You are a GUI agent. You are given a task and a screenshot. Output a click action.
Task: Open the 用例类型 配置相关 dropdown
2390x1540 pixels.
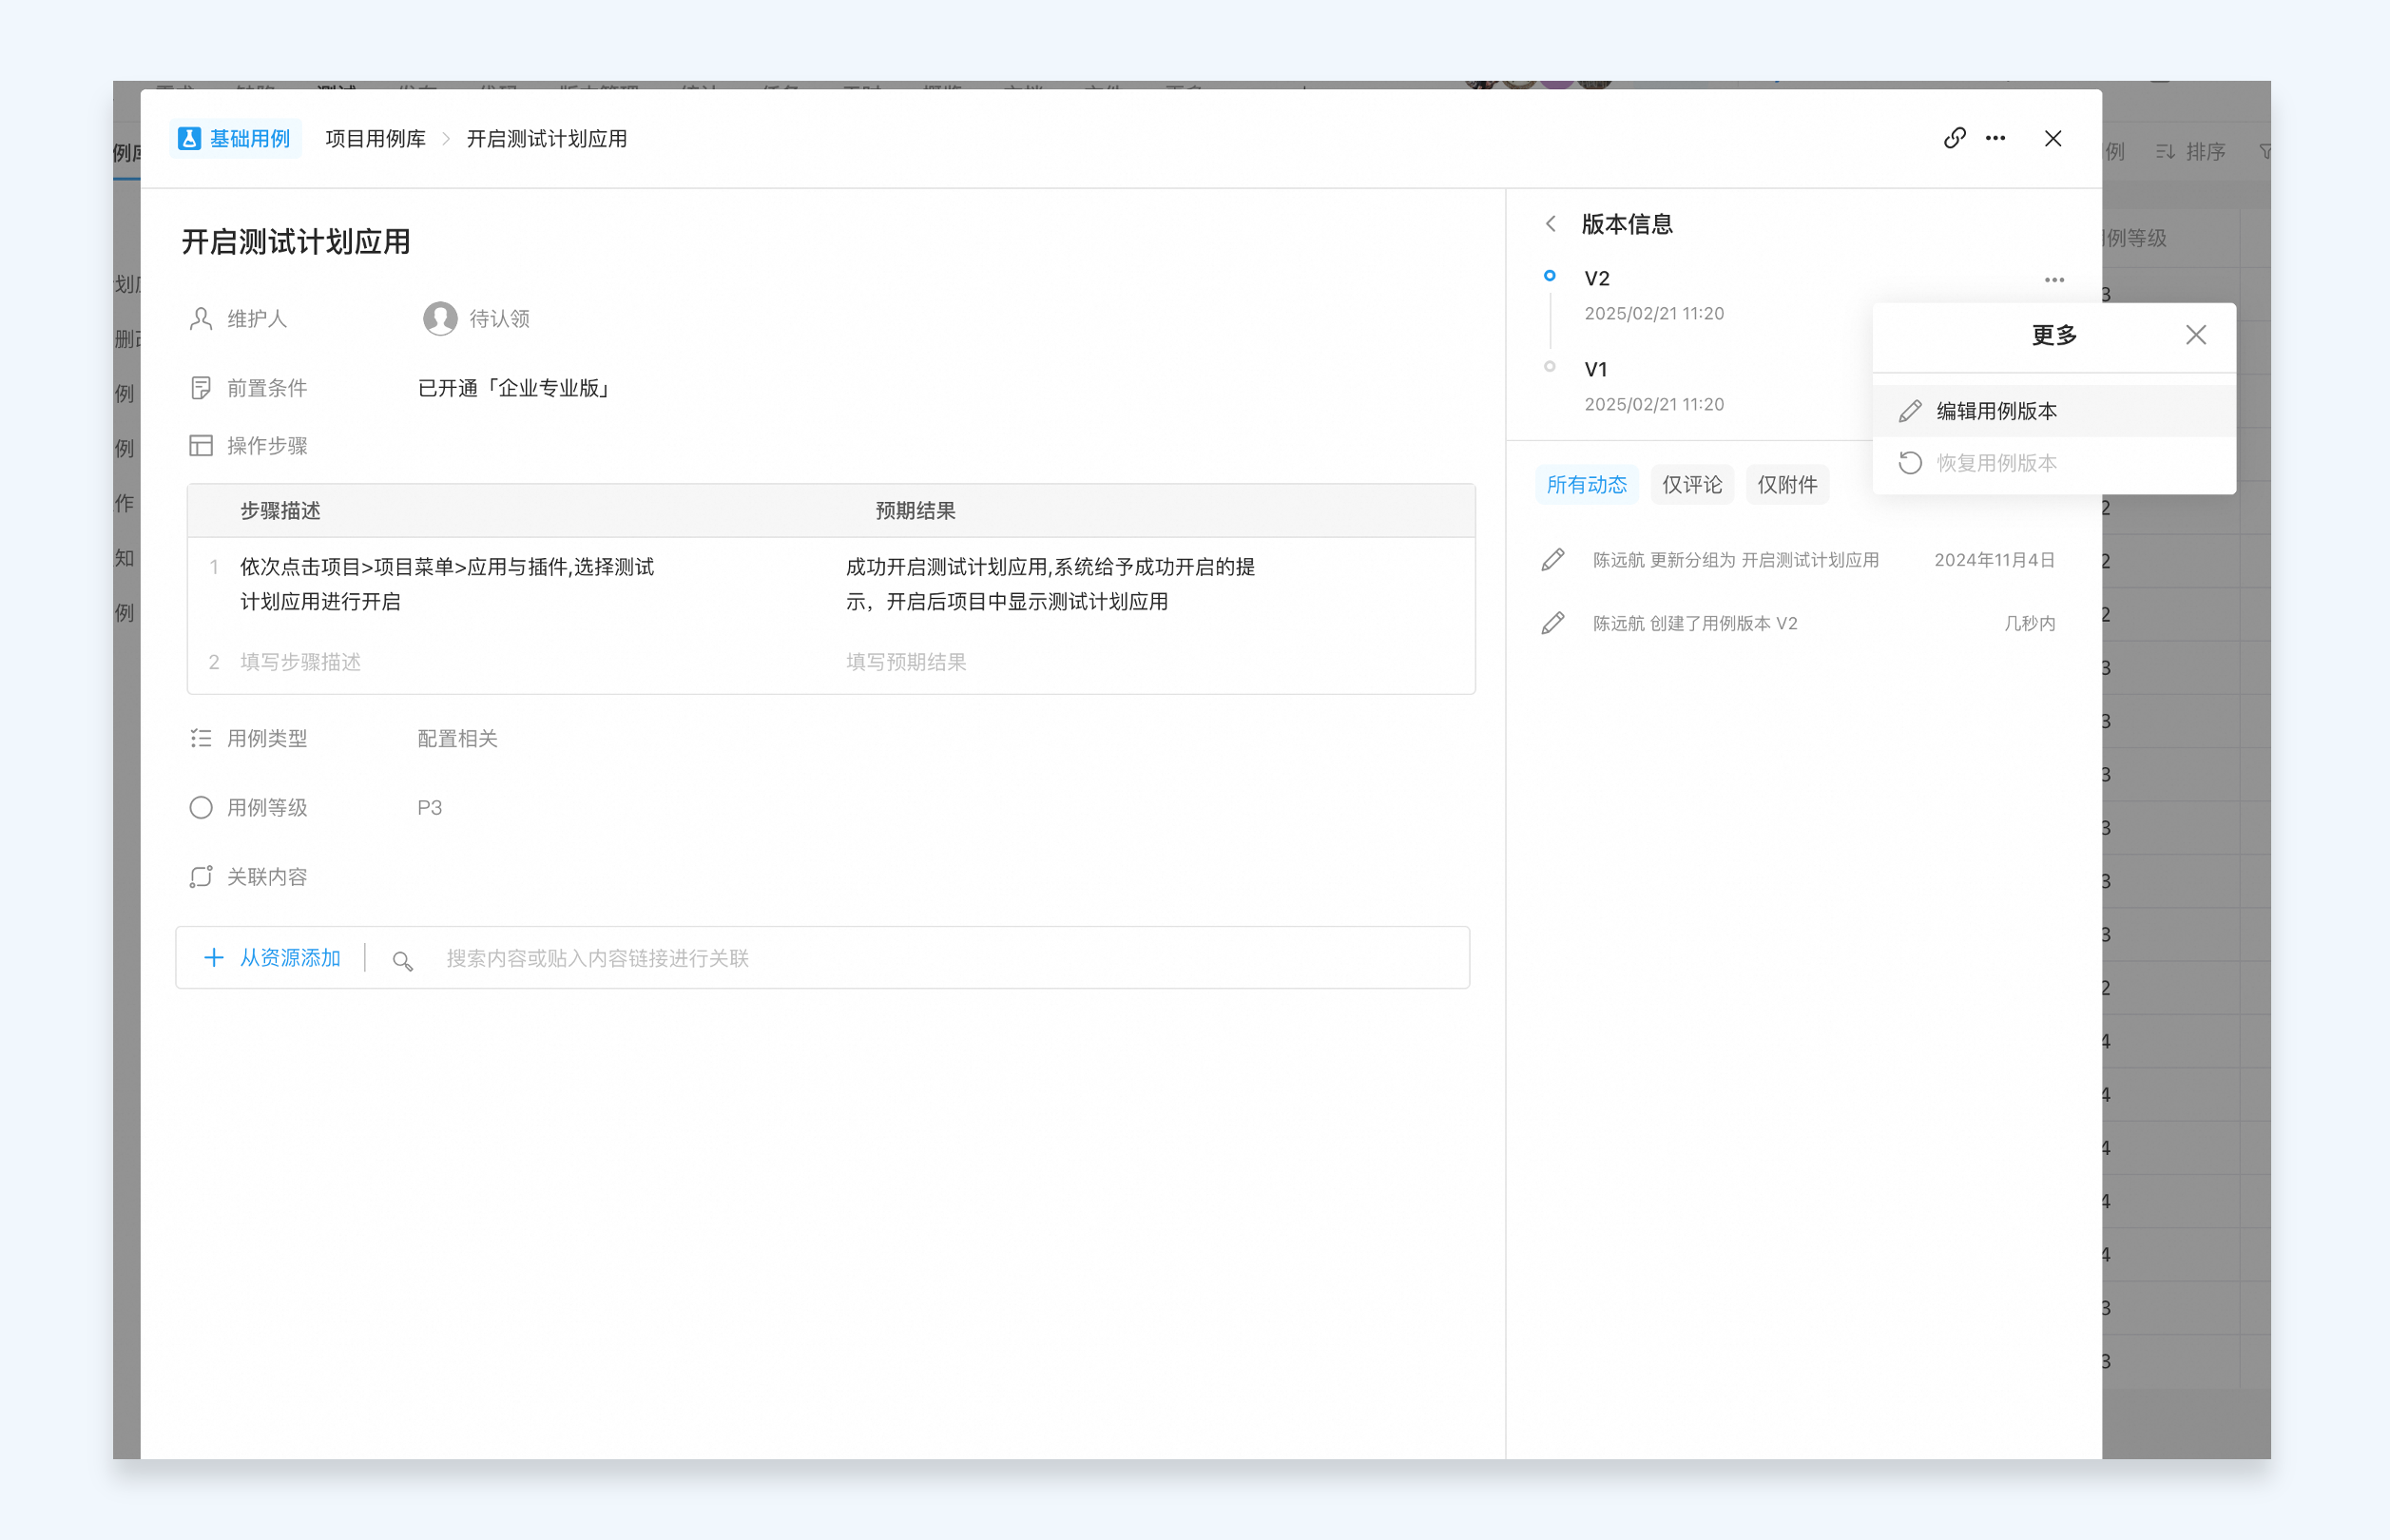click(457, 739)
